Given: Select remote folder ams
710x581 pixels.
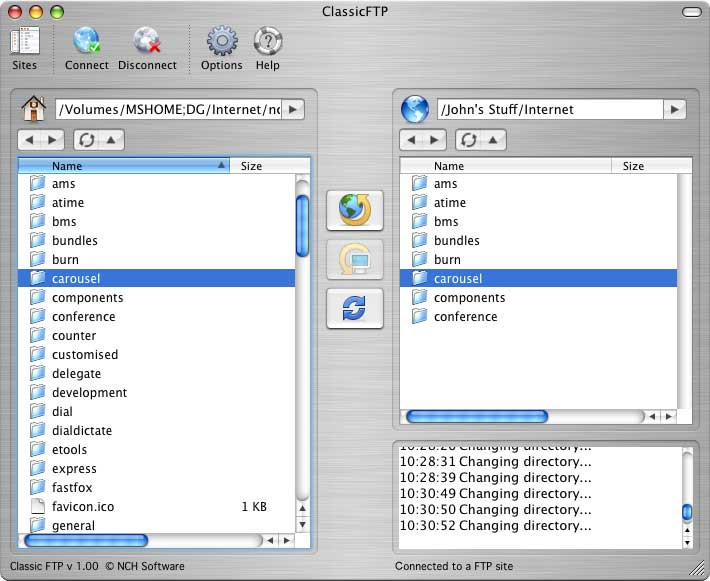Looking at the screenshot, I should tap(539, 183).
